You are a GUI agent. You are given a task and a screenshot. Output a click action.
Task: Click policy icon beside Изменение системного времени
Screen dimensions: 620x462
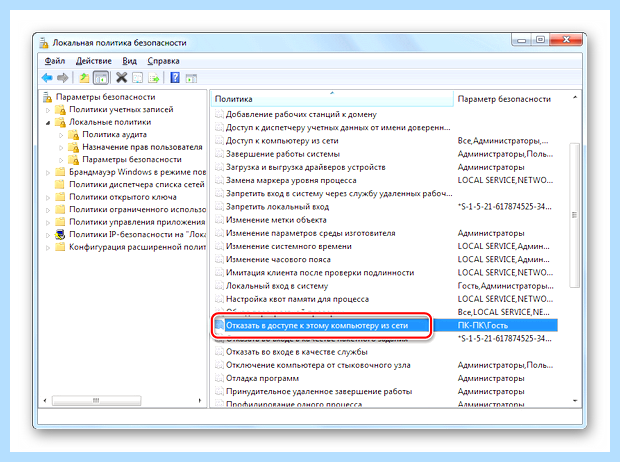coord(219,246)
